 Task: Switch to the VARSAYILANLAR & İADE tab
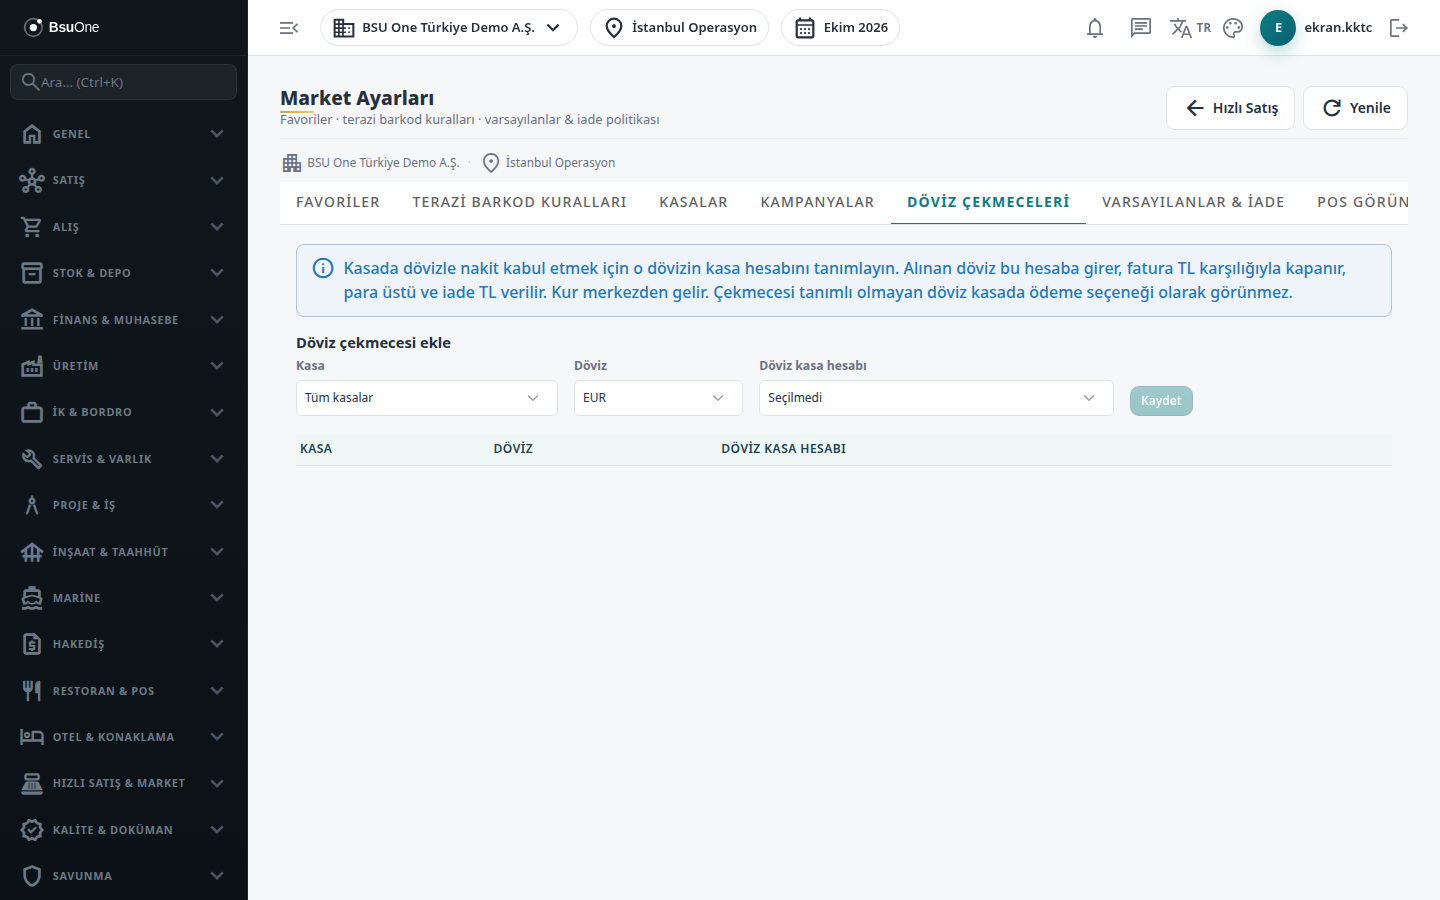[1193, 202]
